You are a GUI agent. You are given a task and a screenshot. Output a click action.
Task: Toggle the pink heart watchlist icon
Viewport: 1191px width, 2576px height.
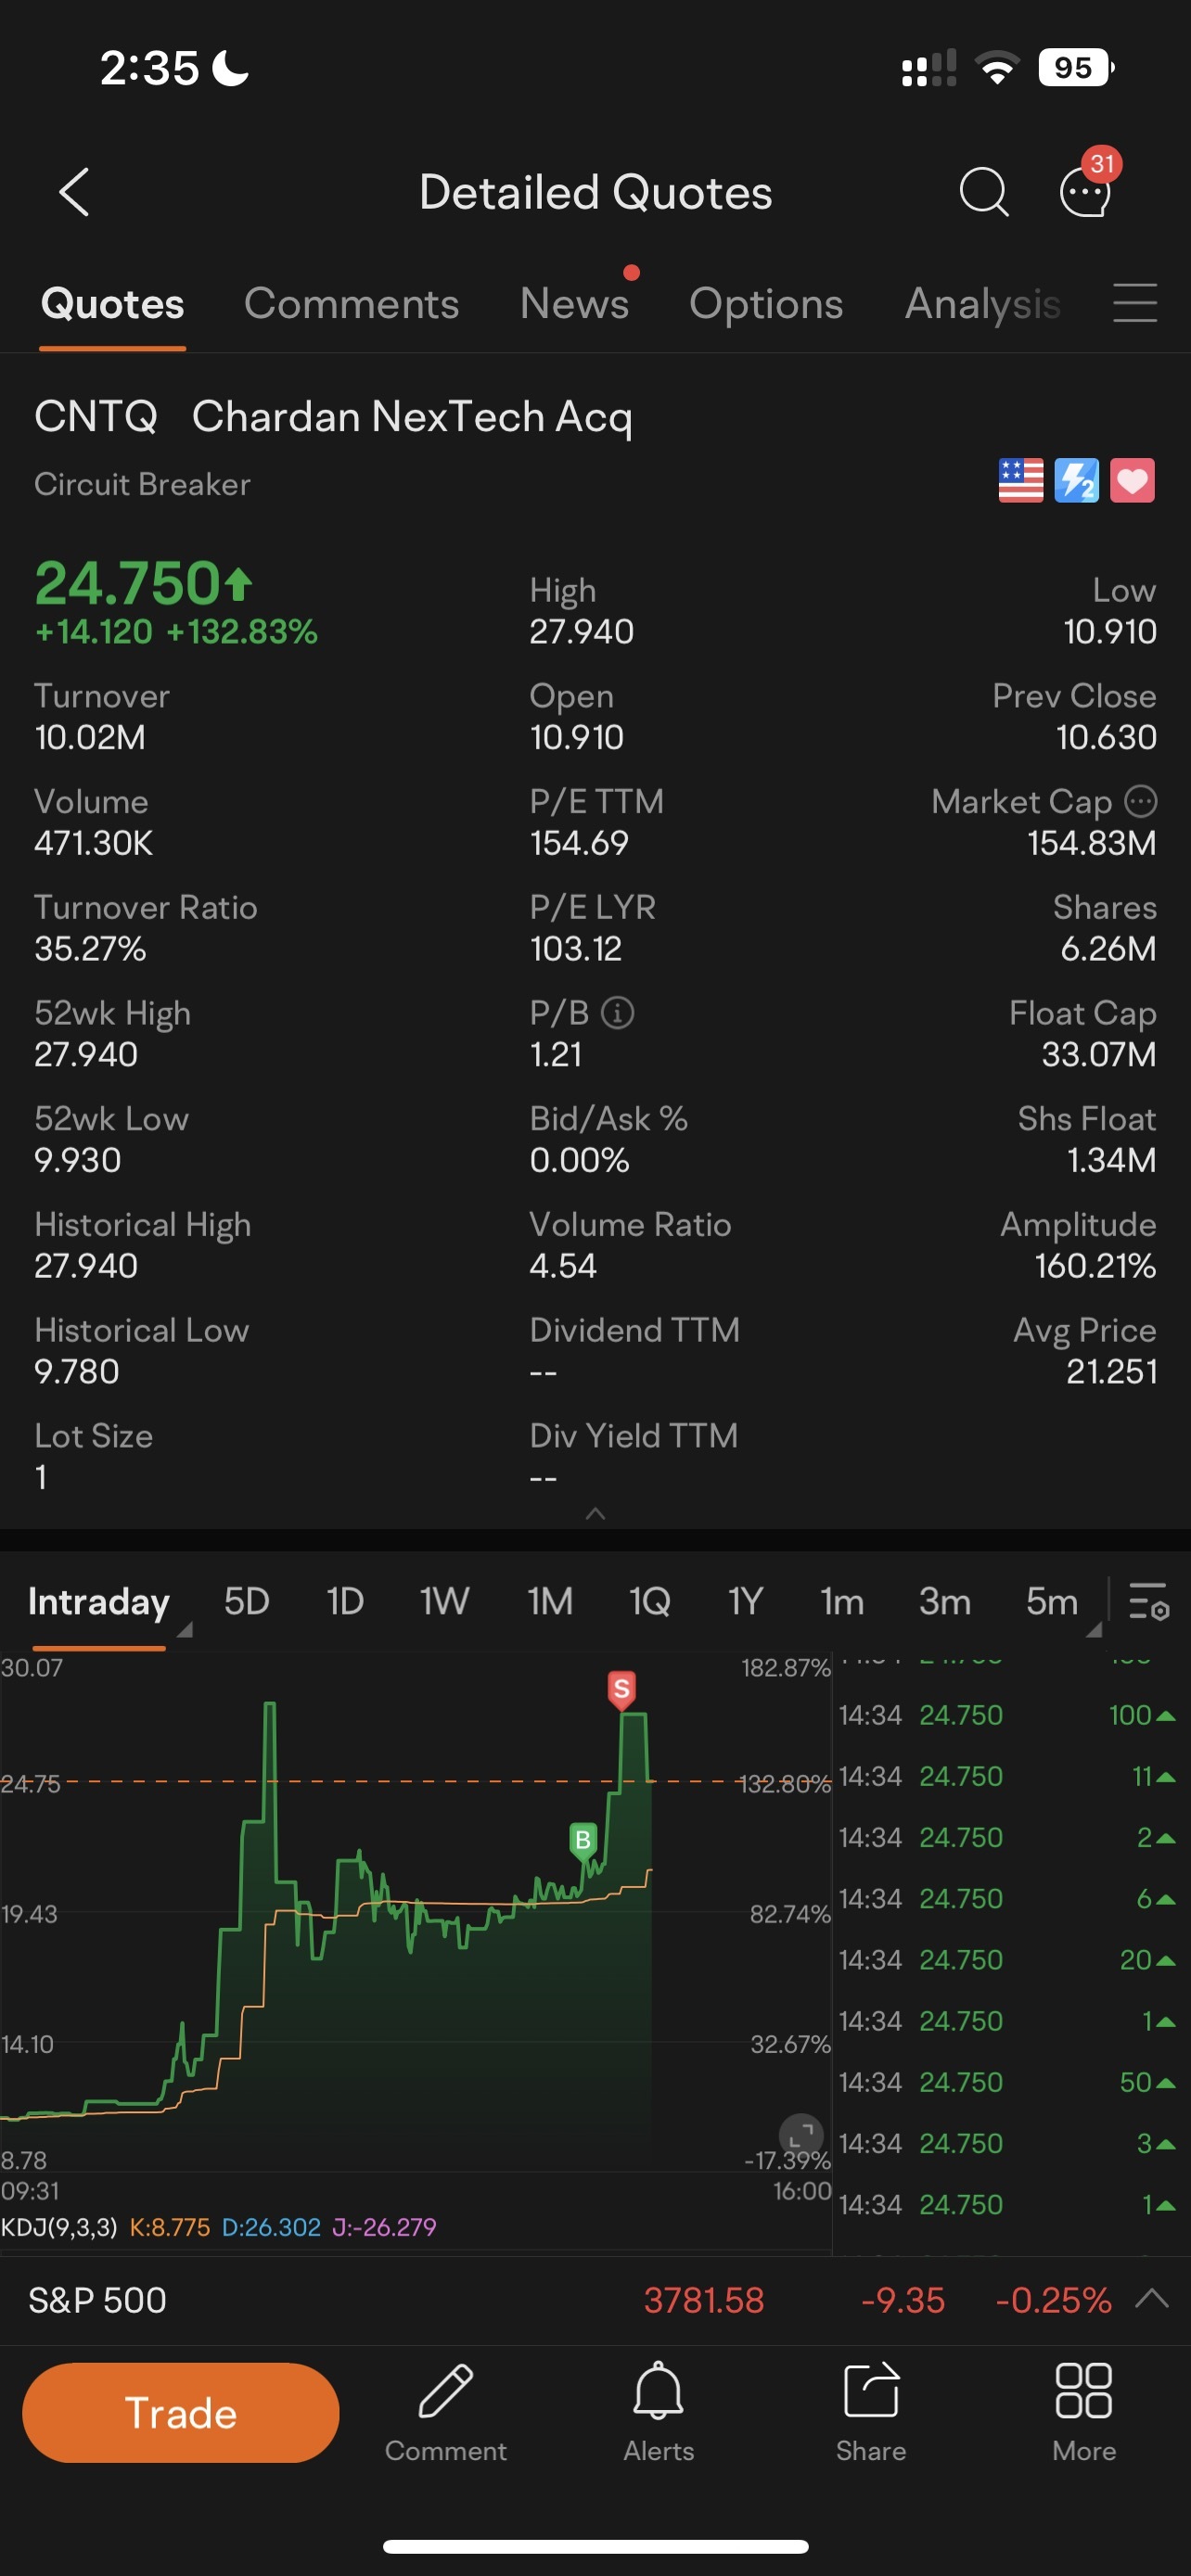[1132, 481]
